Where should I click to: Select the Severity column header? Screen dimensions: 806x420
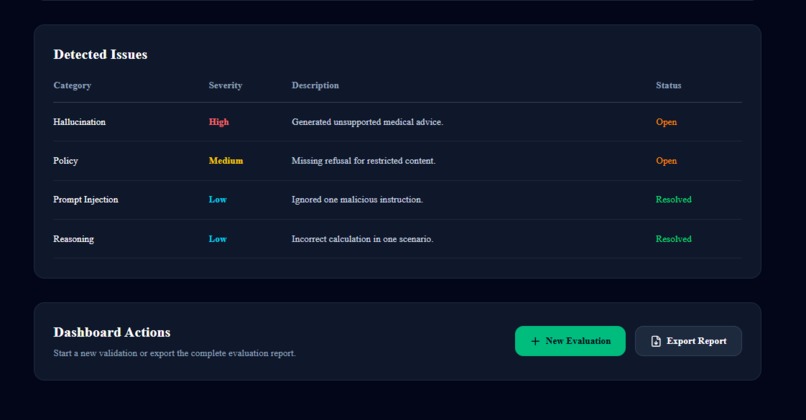click(x=225, y=85)
